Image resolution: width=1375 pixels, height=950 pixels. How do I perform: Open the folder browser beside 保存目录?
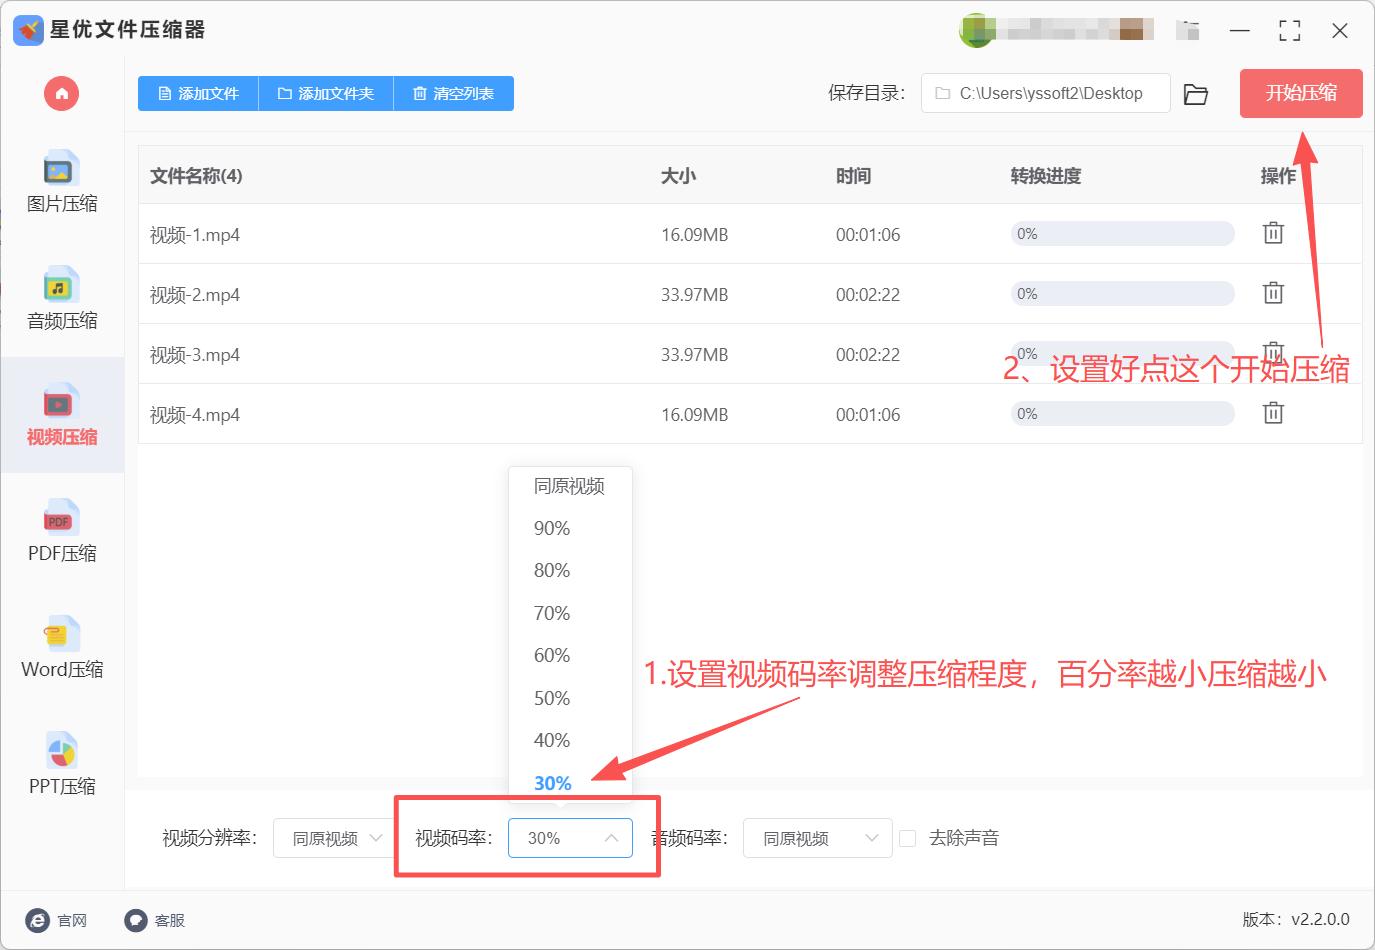(x=1196, y=93)
